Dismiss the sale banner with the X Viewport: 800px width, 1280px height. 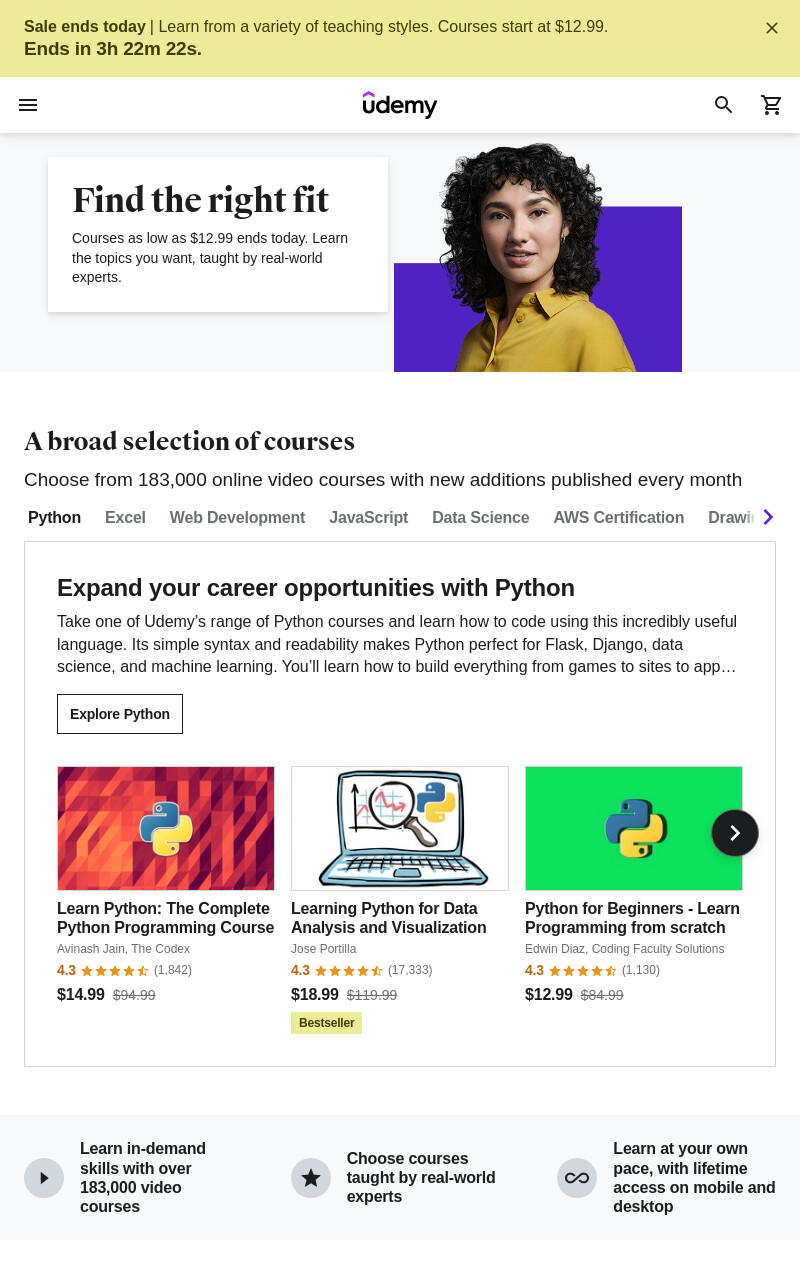pyautogui.click(x=772, y=28)
